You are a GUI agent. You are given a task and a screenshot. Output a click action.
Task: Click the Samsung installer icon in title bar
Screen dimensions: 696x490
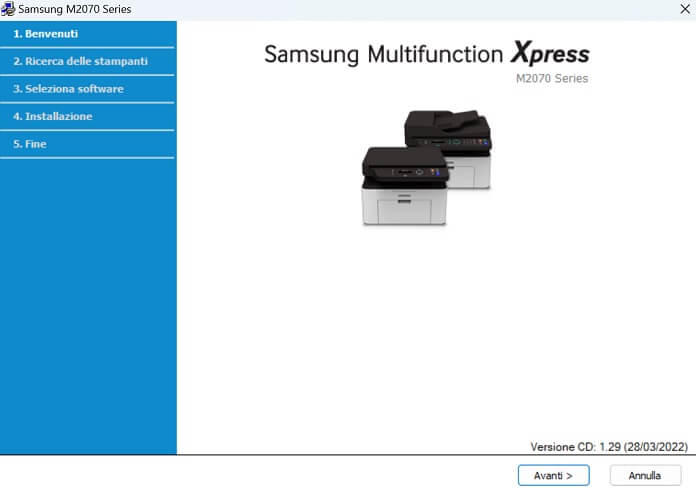(9, 9)
